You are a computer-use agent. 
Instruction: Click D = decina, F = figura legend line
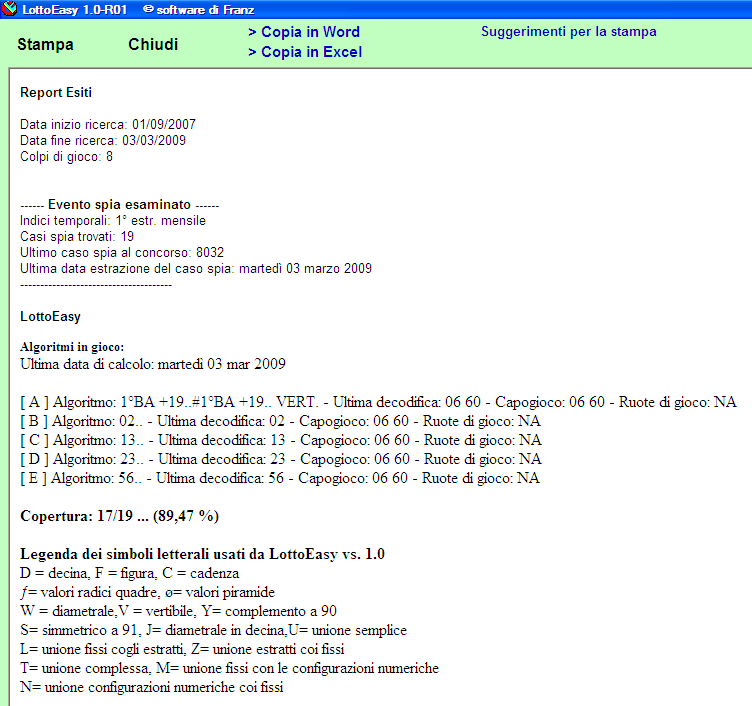[129, 573]
